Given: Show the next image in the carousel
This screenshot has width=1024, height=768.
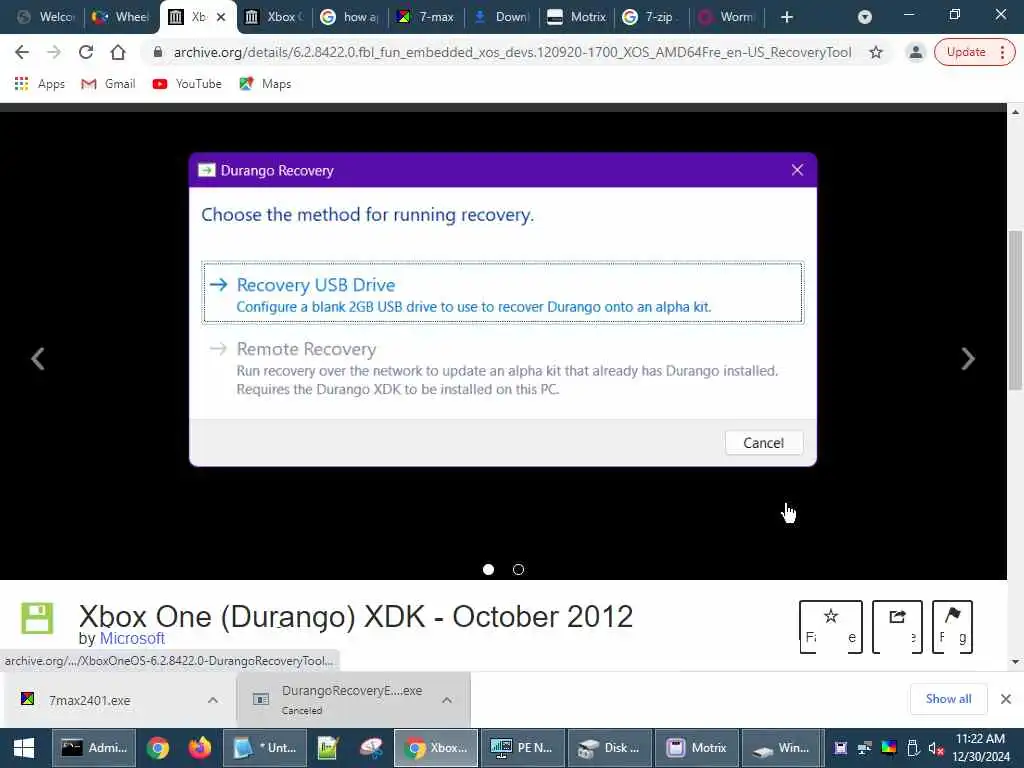Looking at the screenshot, I should [968, 359].
